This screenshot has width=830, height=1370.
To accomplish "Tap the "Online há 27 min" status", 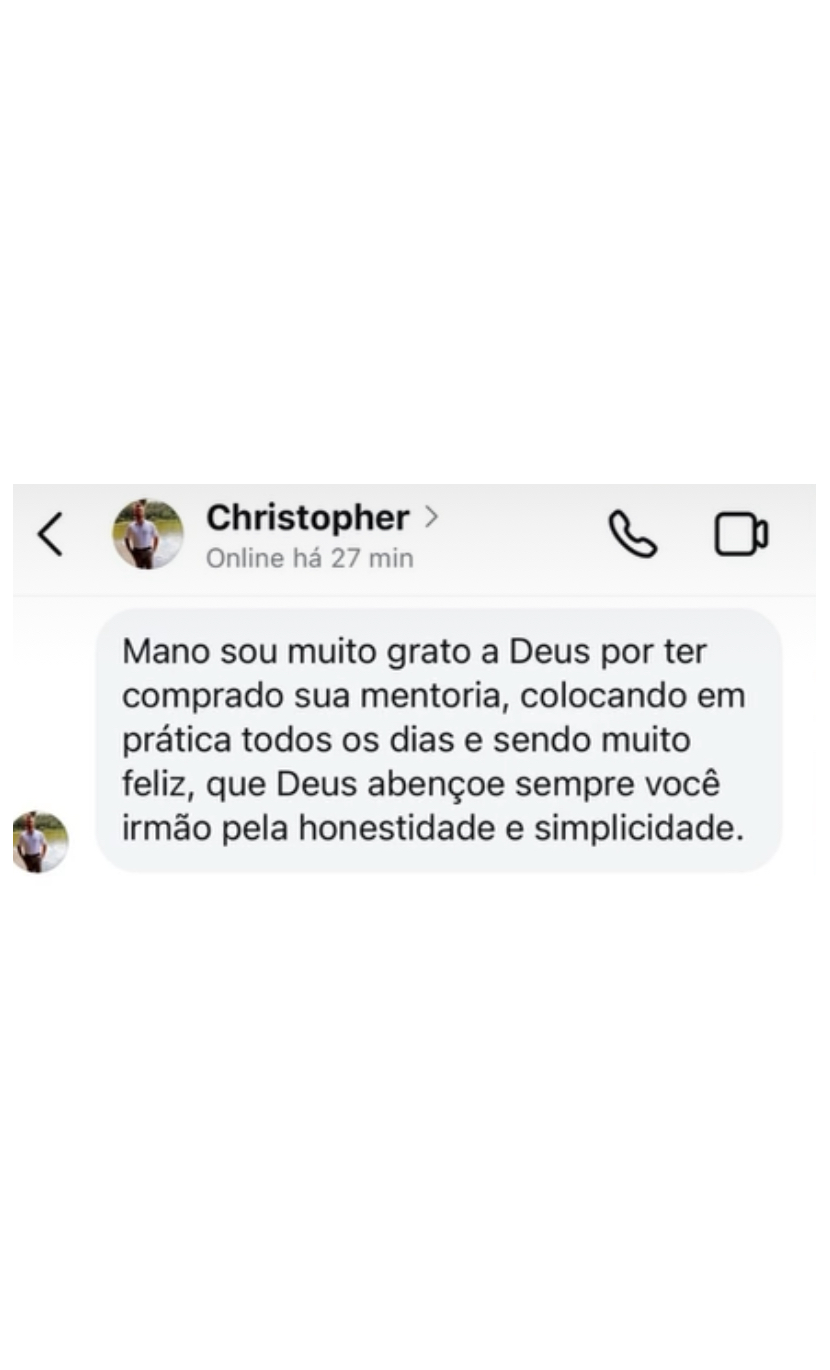I will 309,558.
